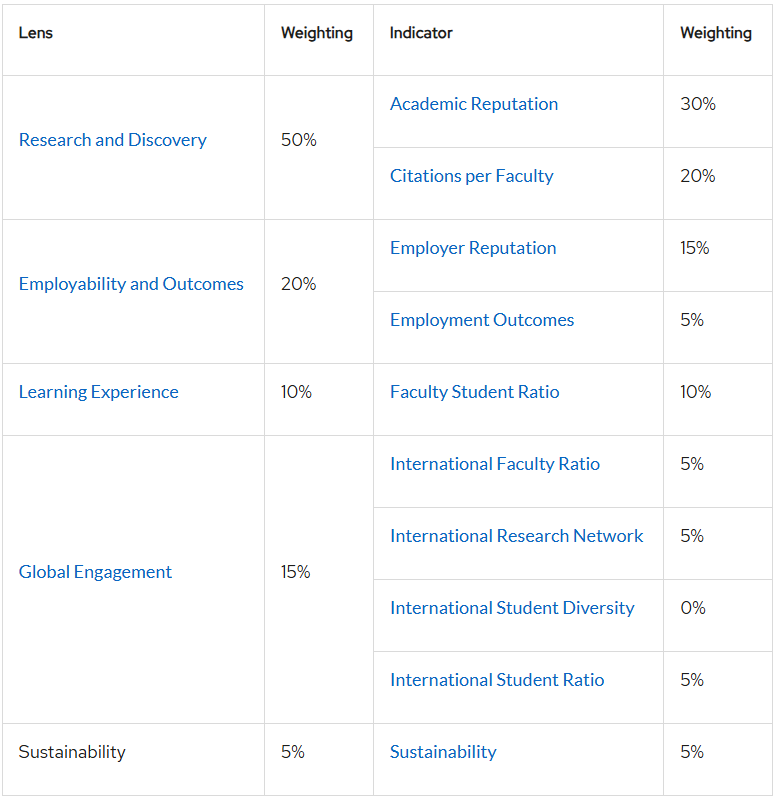Click the Lens column header
The image size is (776, 800).
pyautogui.click(x=36, y=33)
